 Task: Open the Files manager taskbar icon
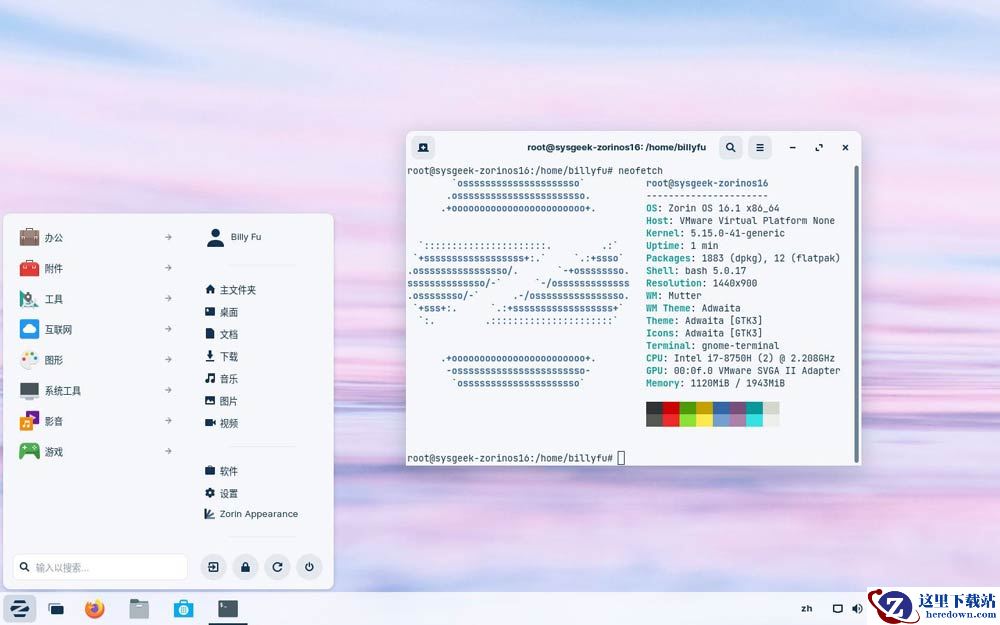139,609
